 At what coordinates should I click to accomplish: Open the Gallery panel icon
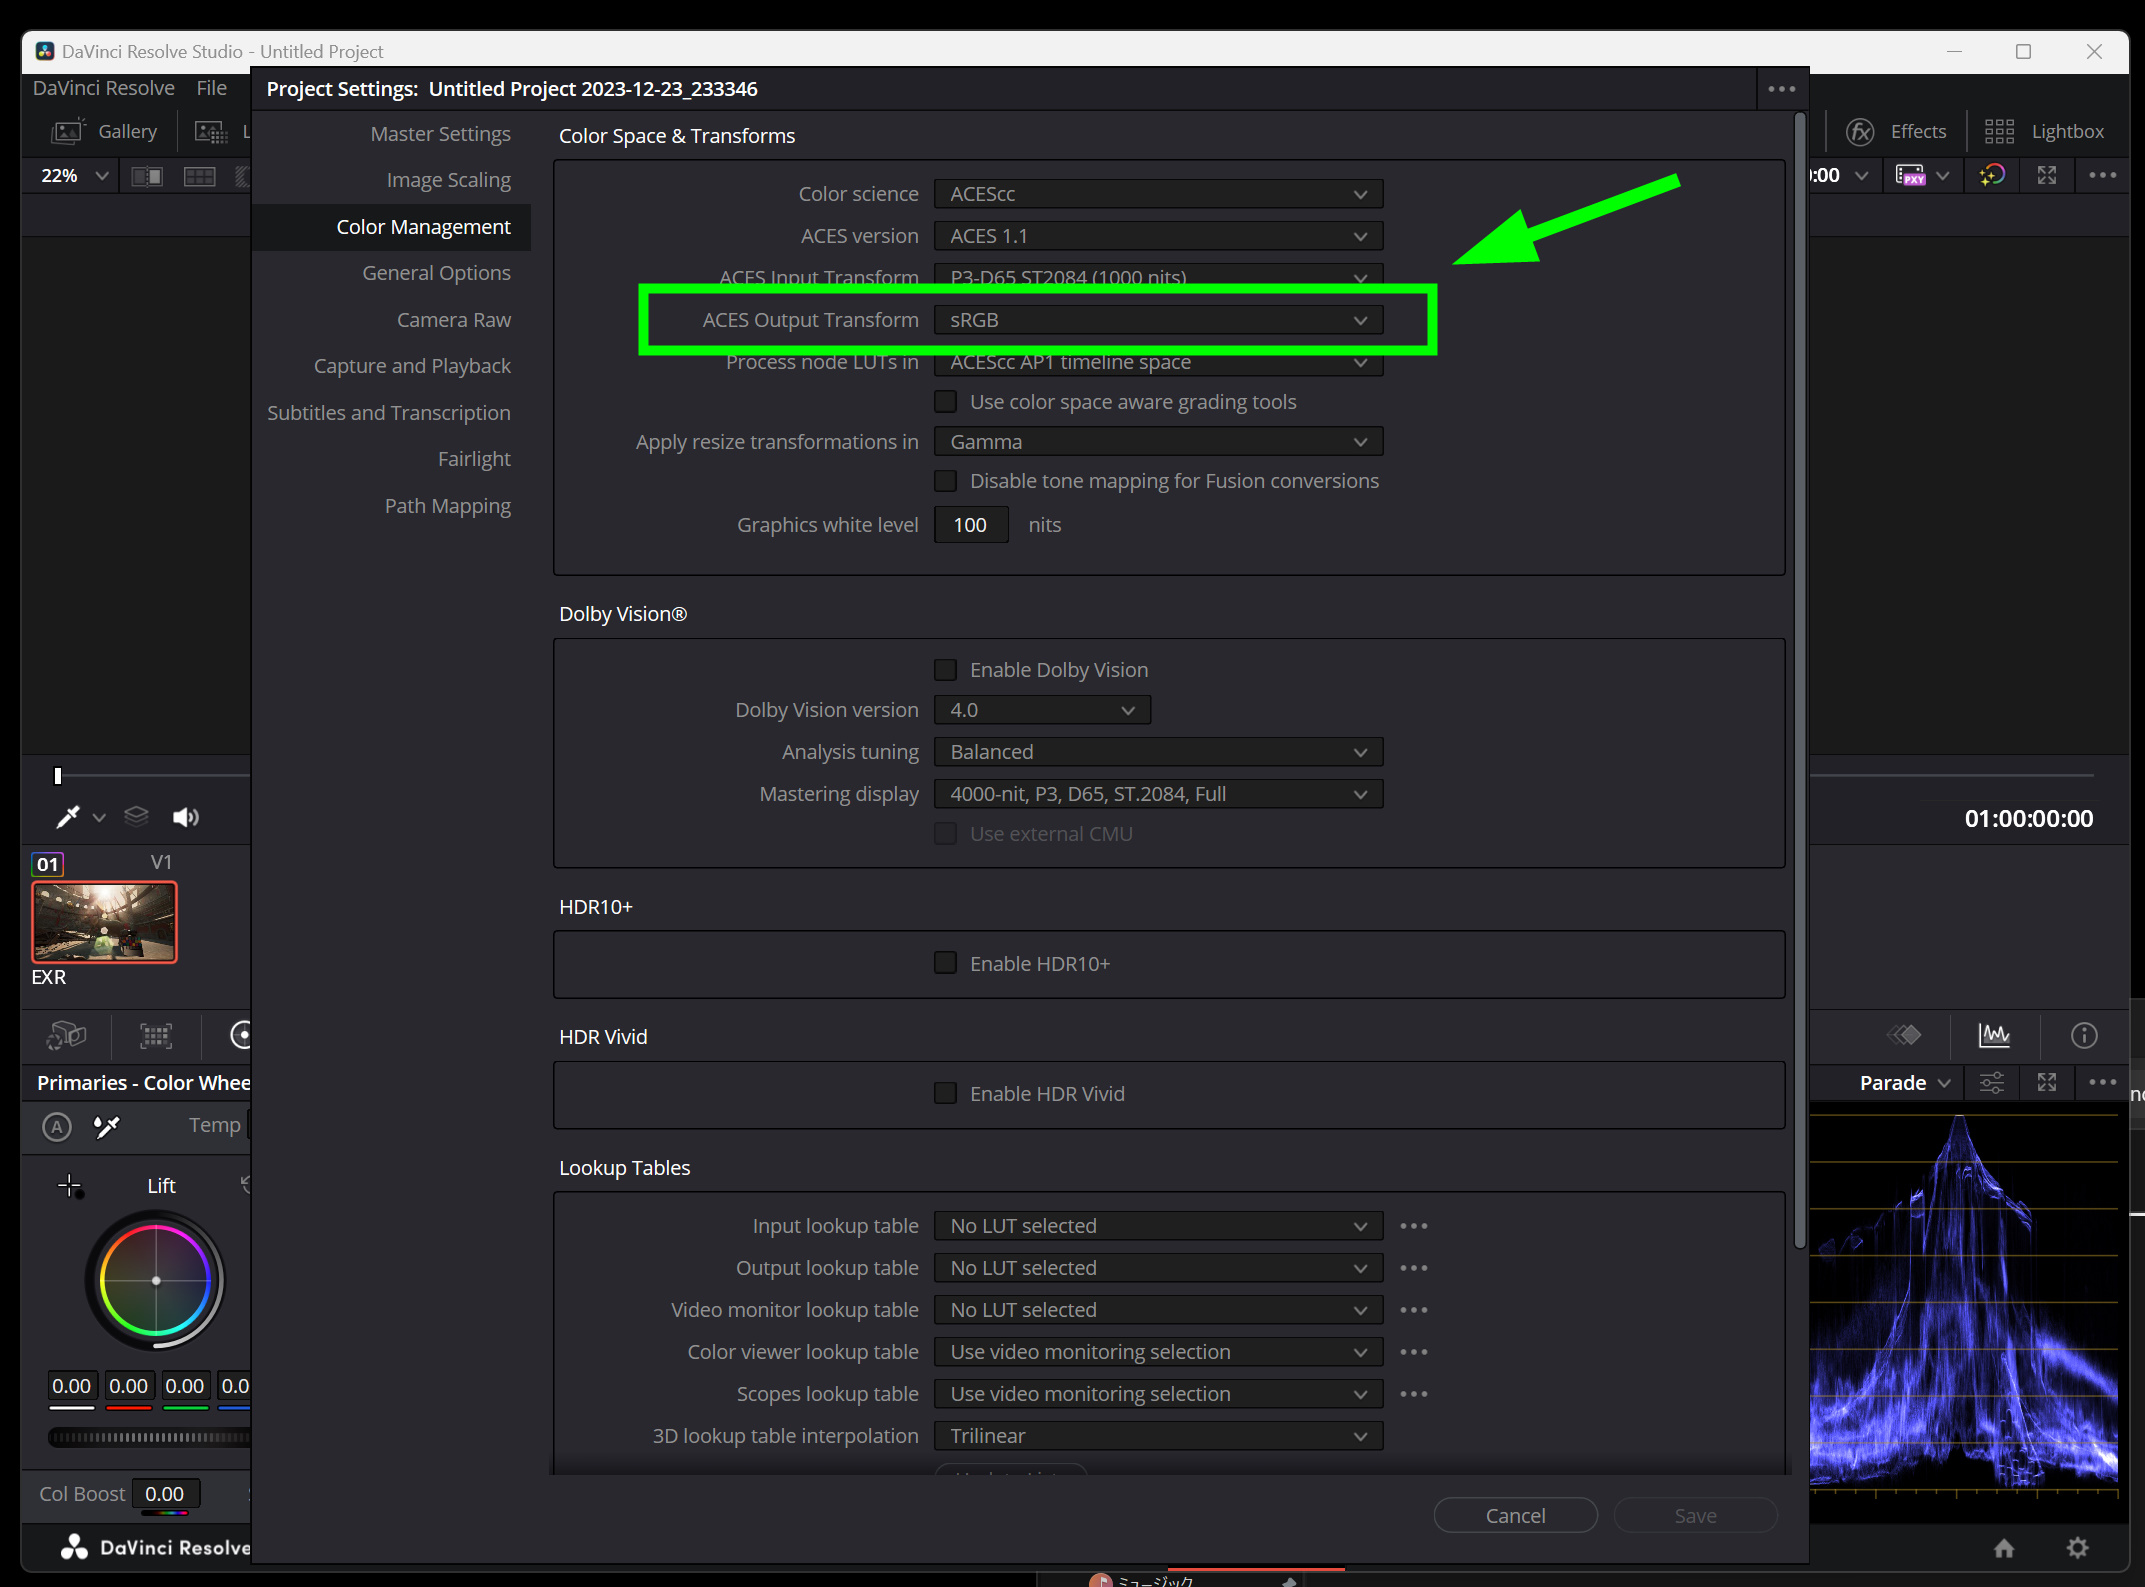pos(68,131)
